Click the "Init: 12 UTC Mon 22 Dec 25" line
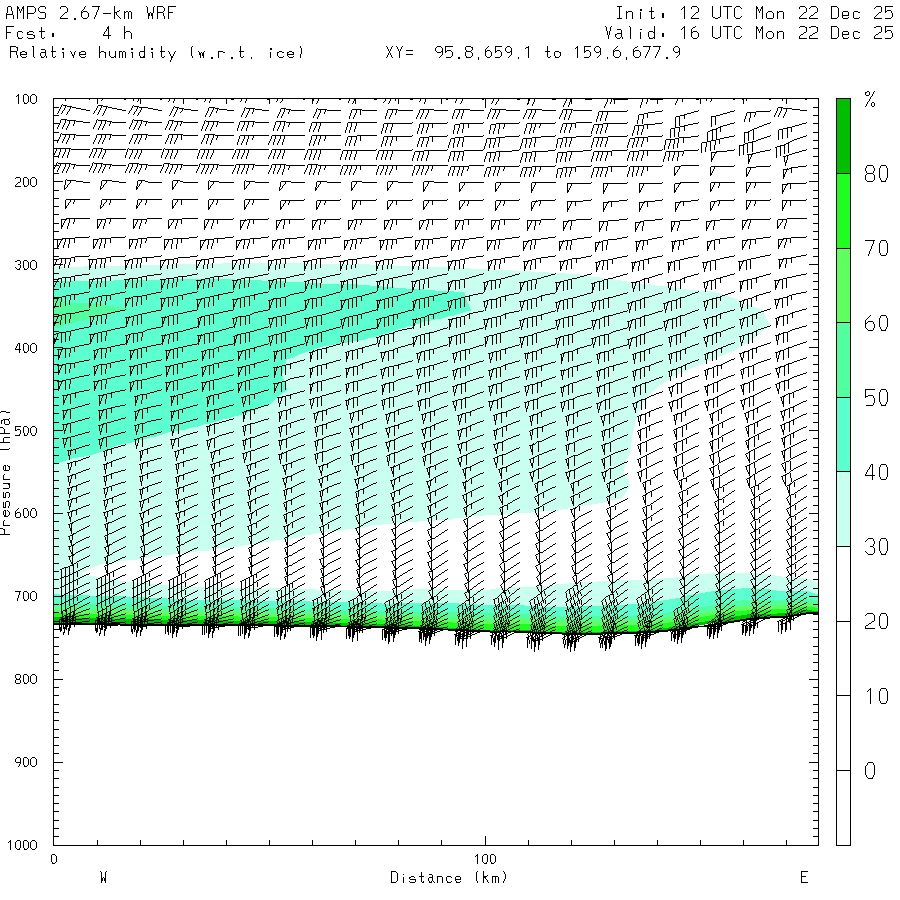 [754, 13]
